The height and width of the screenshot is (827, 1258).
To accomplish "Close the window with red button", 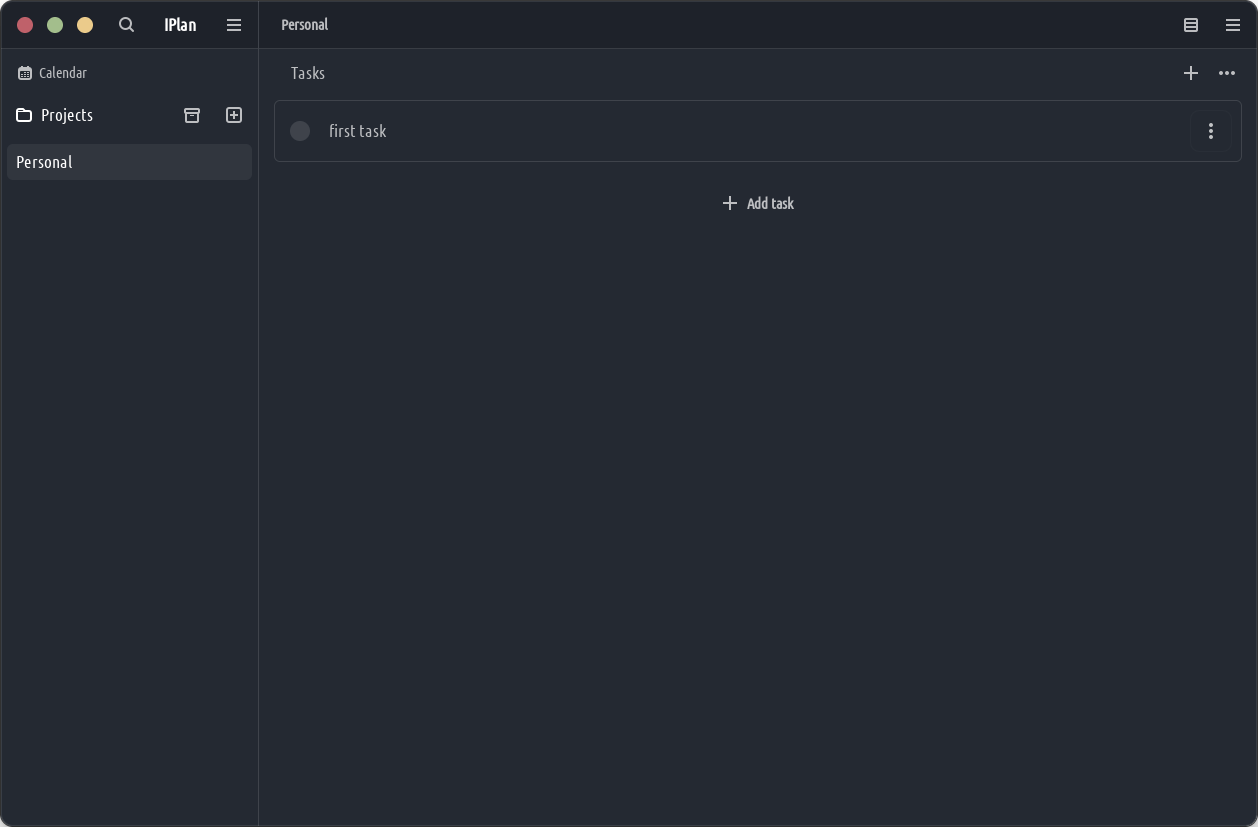I will click(x=25, y=25).
